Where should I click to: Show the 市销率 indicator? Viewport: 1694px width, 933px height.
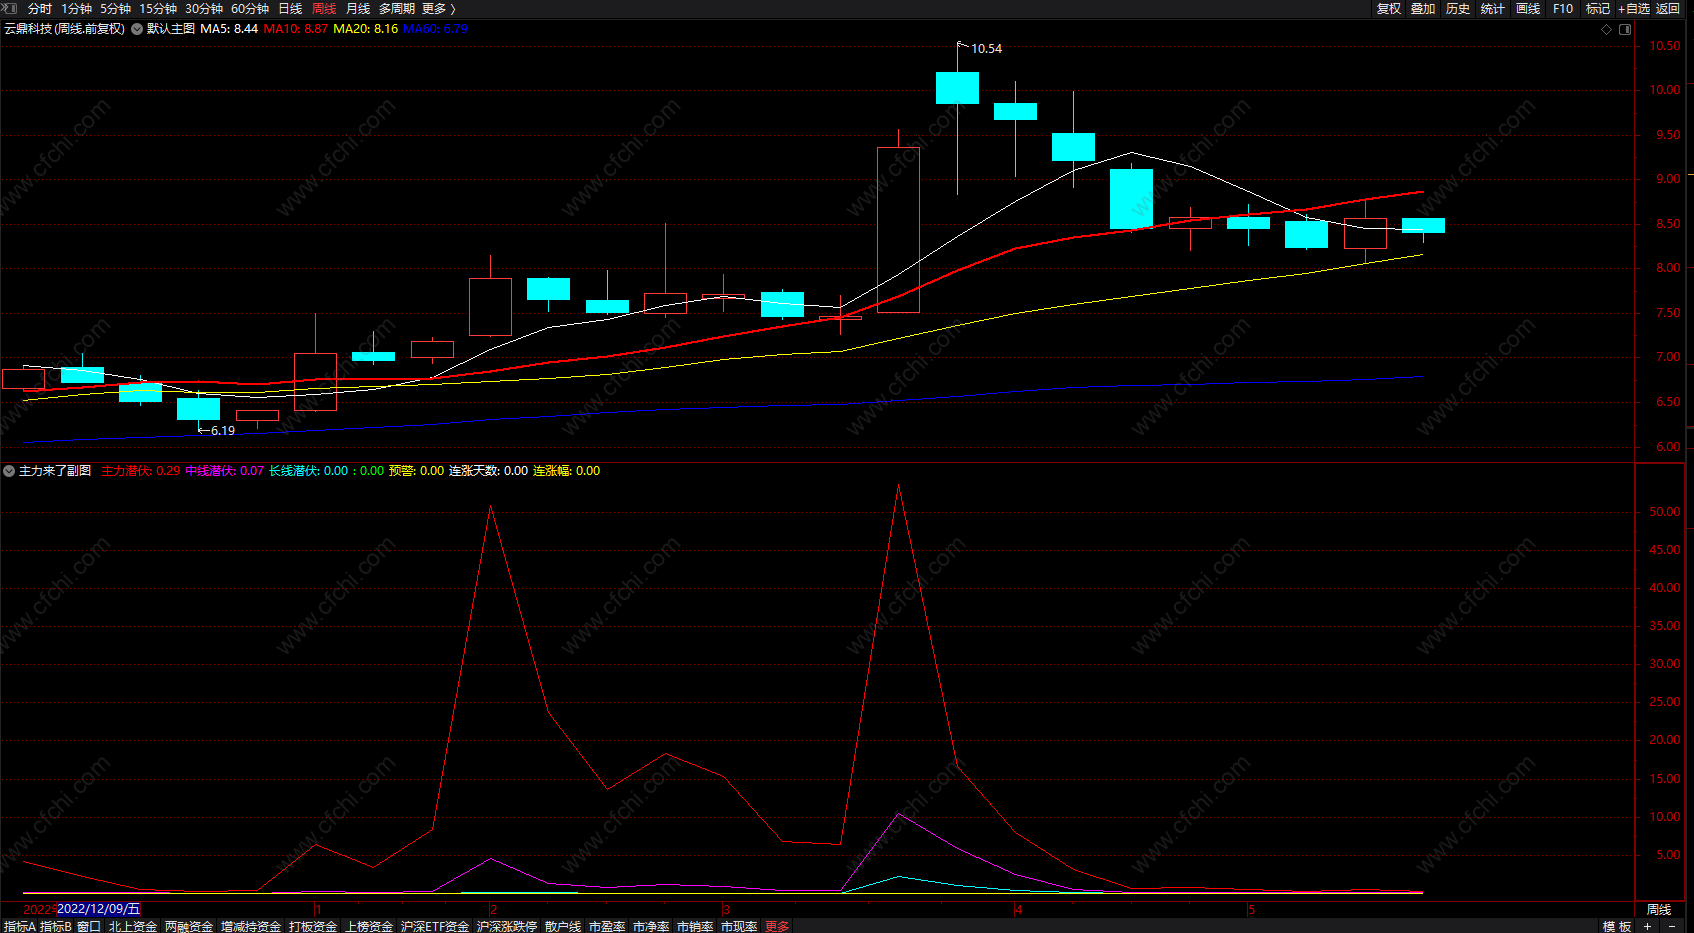pyautogui.click(x=695, y=927)
